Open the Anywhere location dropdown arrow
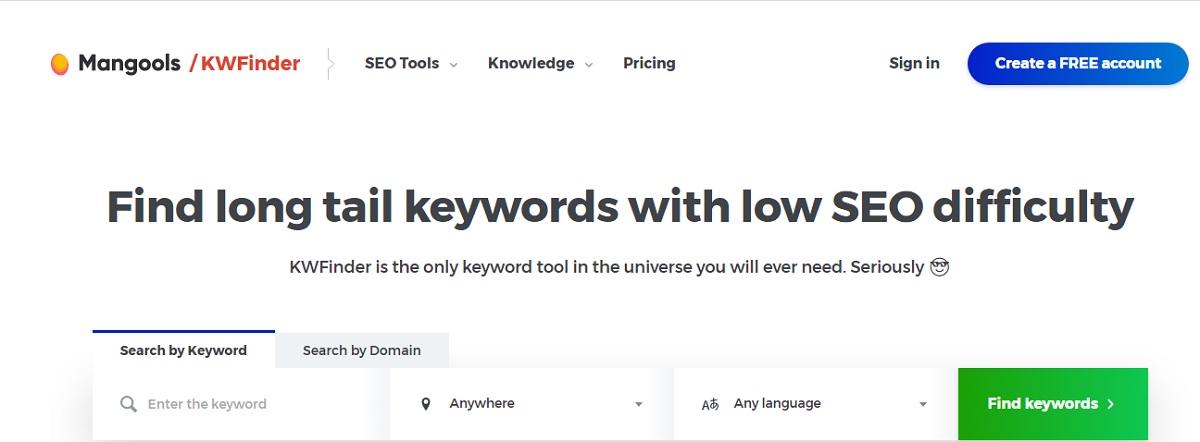Viewport: 1200px width, 442px height. pyautogui.click(x=639, y=405)
